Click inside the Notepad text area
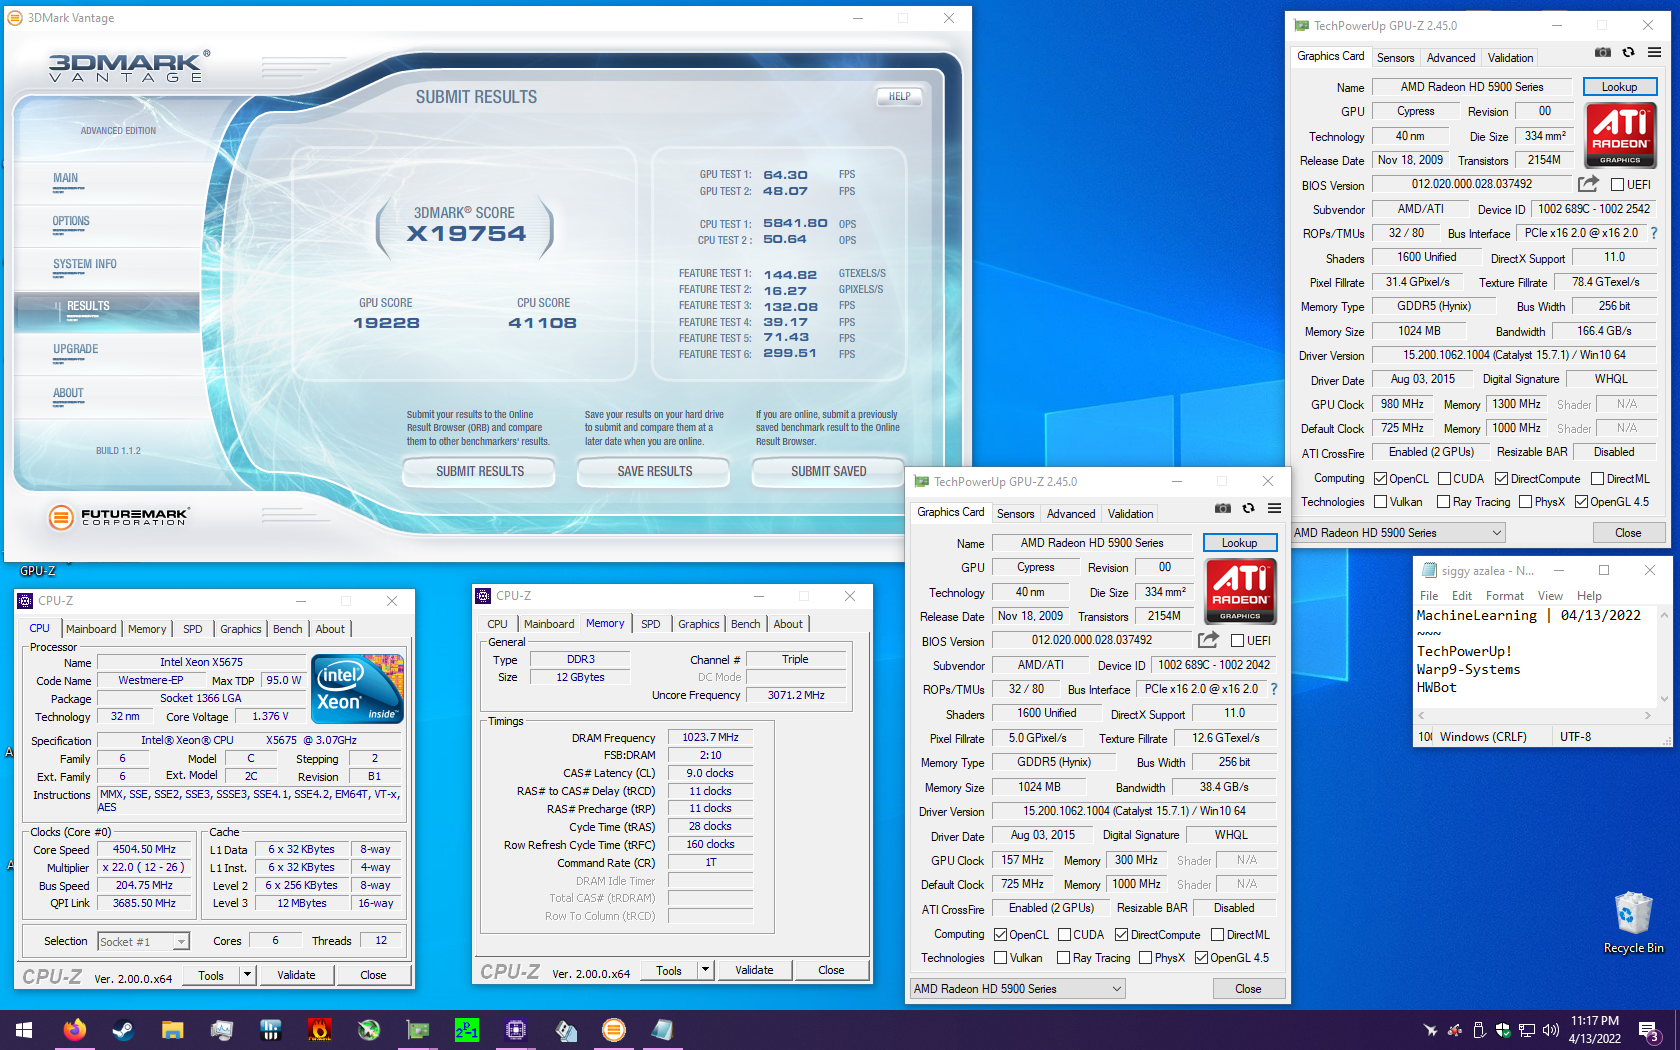Viewport: 1680px width, 1050px height. 1535,656
